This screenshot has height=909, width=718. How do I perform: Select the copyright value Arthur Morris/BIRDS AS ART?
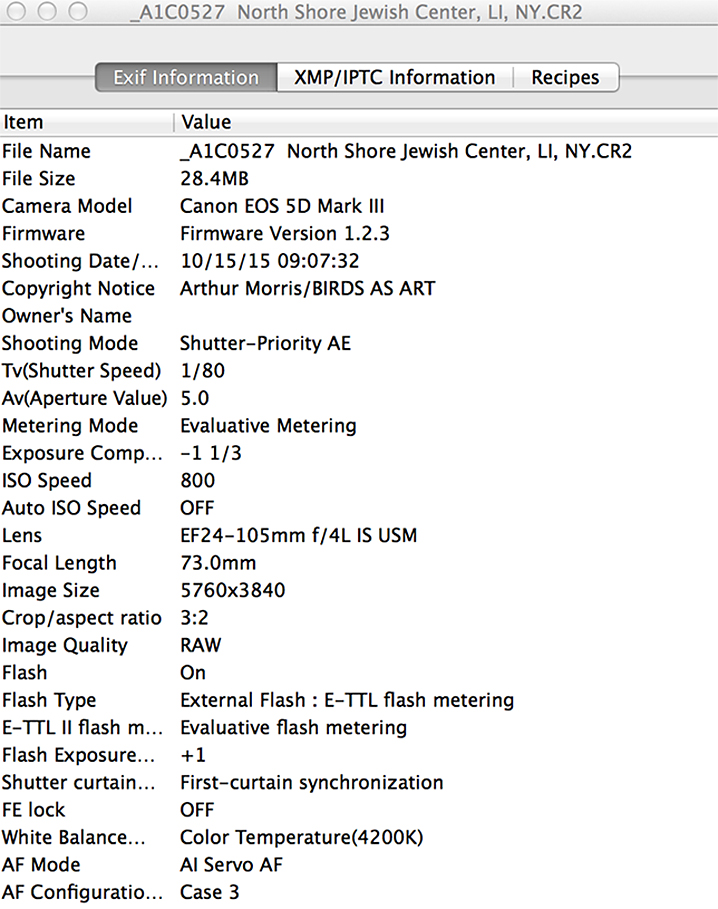tap(308, 289)
